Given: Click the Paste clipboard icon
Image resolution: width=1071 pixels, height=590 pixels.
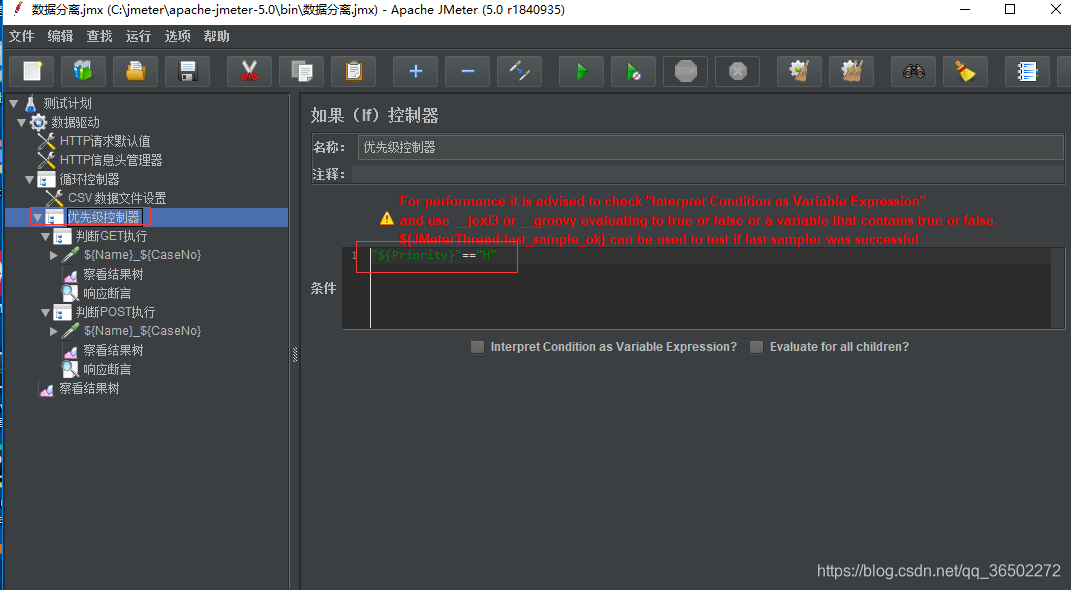Looking at the screenshot, I should point(353,71).
